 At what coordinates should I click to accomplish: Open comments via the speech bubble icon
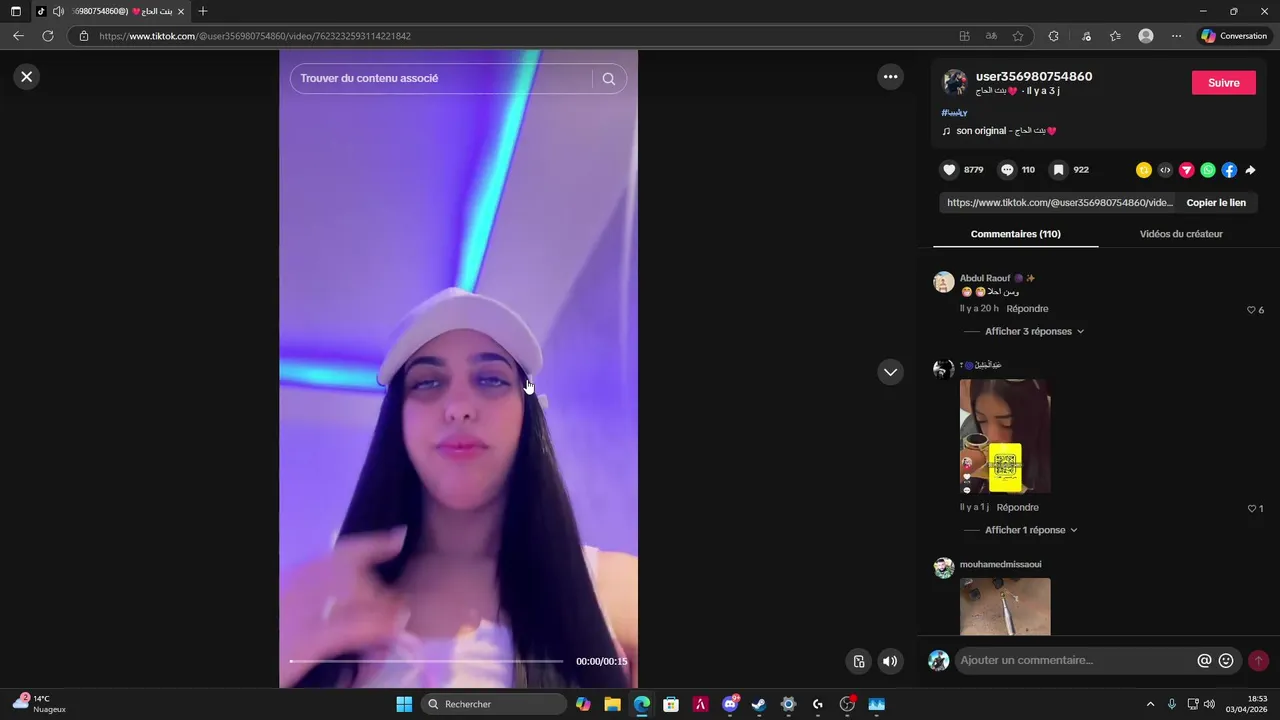(x=1007, y=170)
